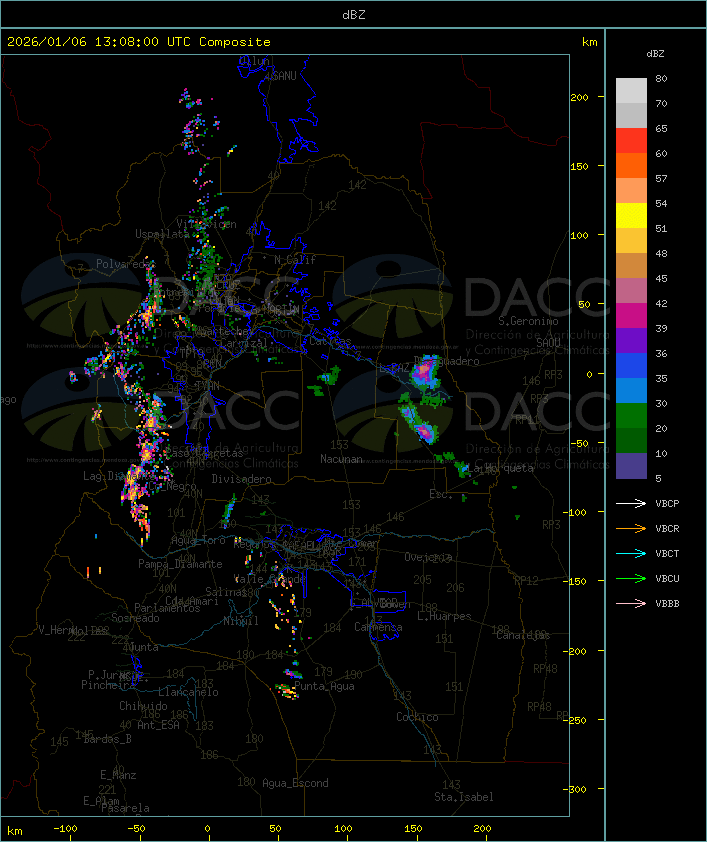The image size is (707, 842).
Task: Select the indigo 5-10 dBZ legend swatch
Action: tap(631, 466)
